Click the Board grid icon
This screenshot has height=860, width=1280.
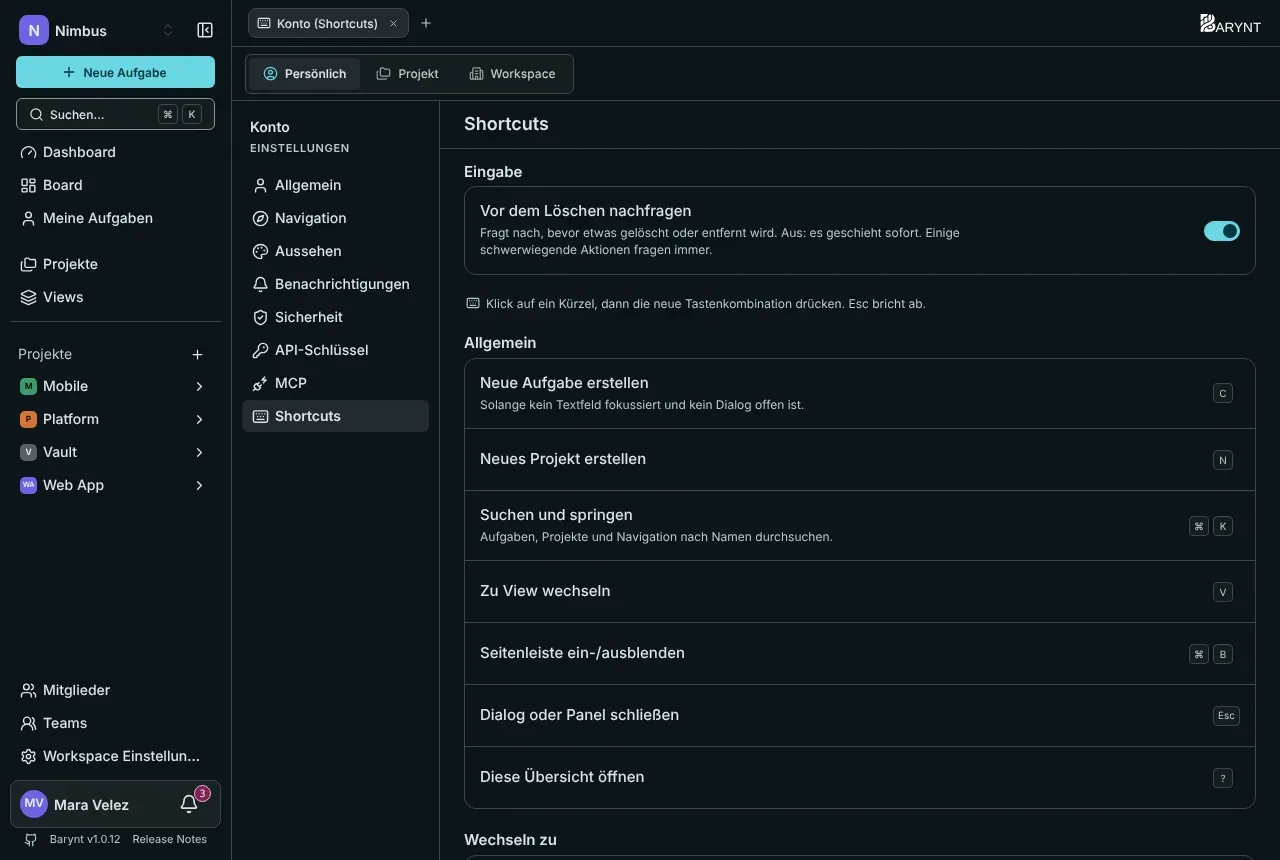point(28,185)
